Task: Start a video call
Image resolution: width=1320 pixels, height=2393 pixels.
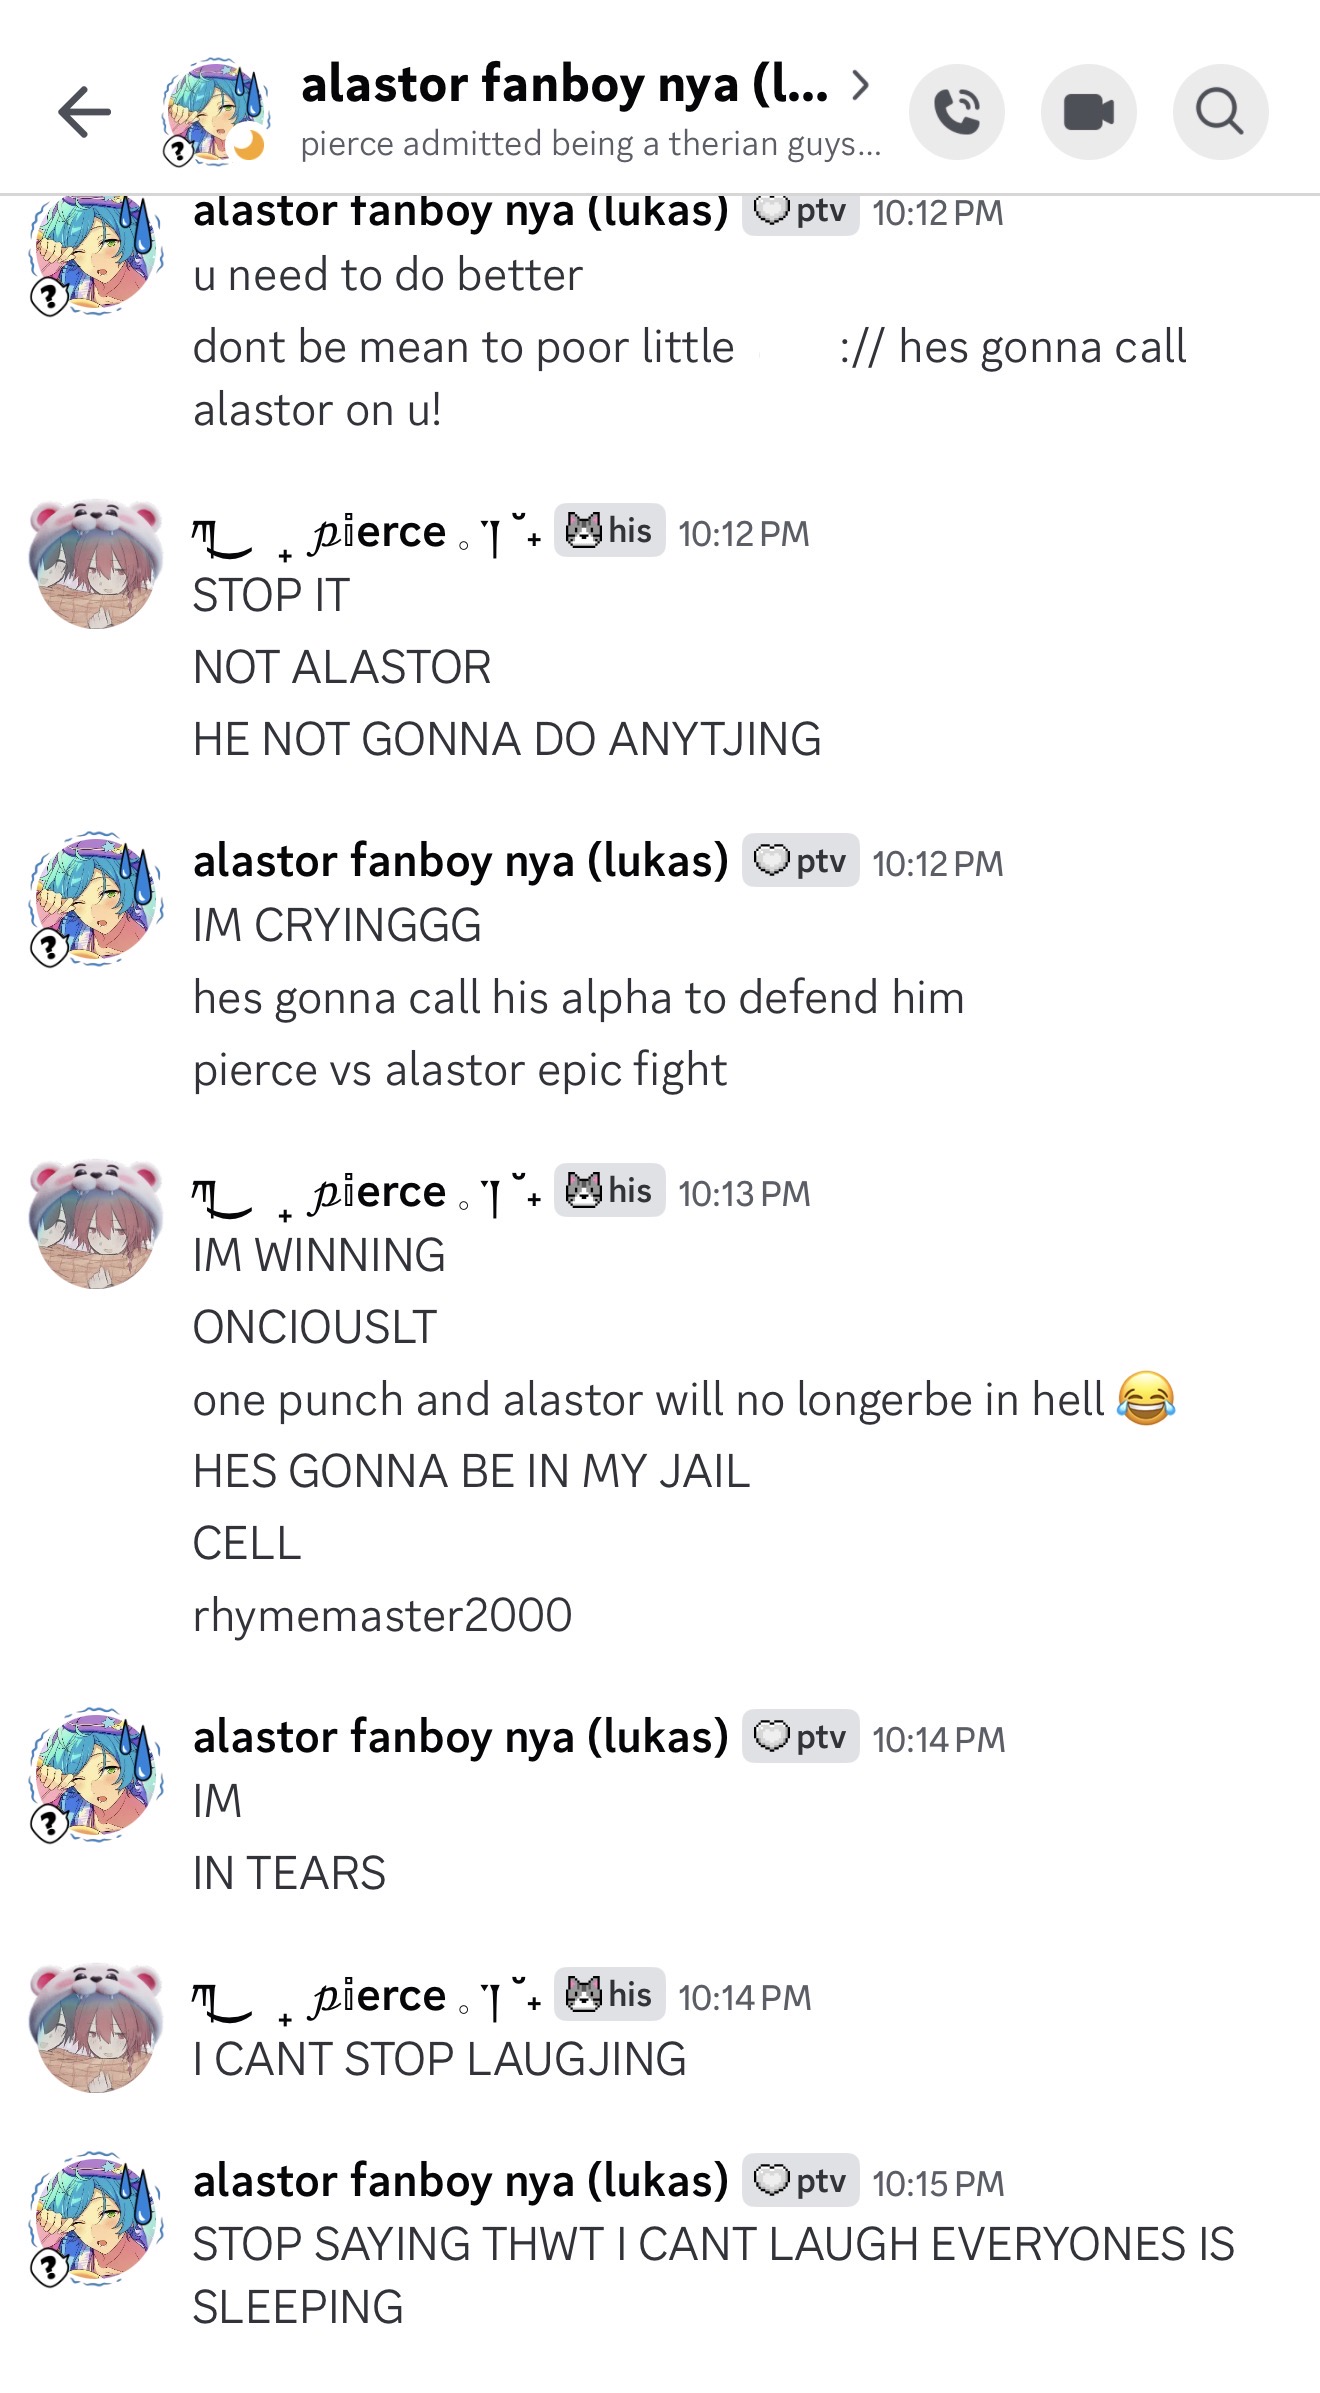Action: coord(1089,112)
